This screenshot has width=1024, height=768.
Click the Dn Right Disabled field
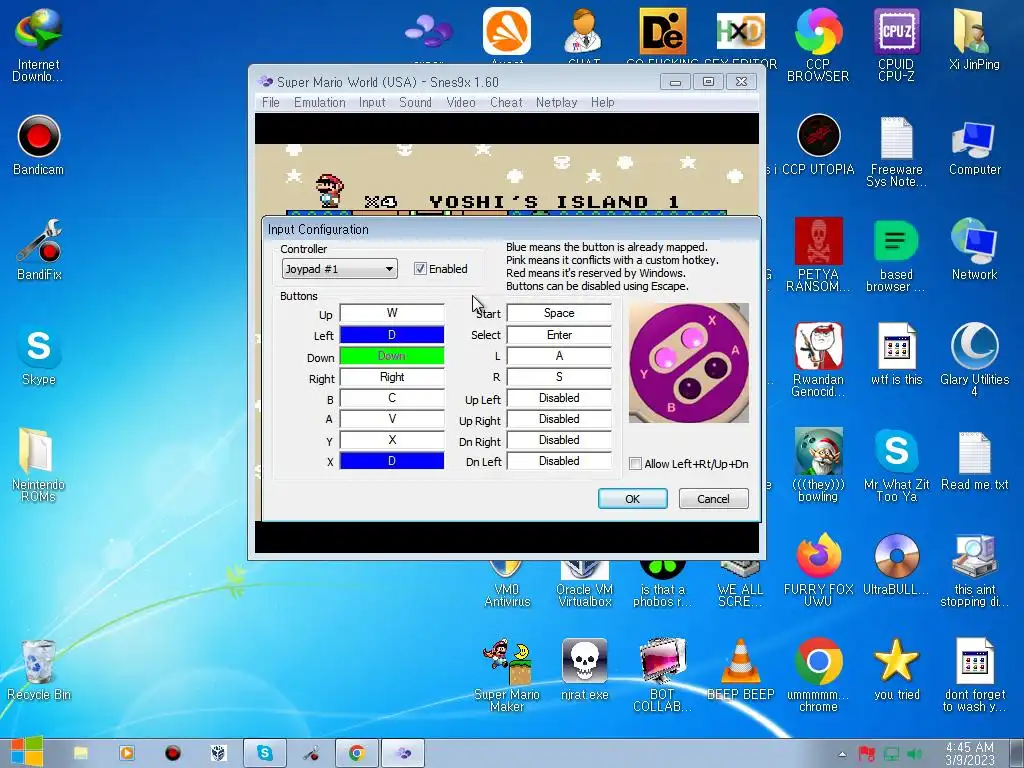tap(559, 440)
